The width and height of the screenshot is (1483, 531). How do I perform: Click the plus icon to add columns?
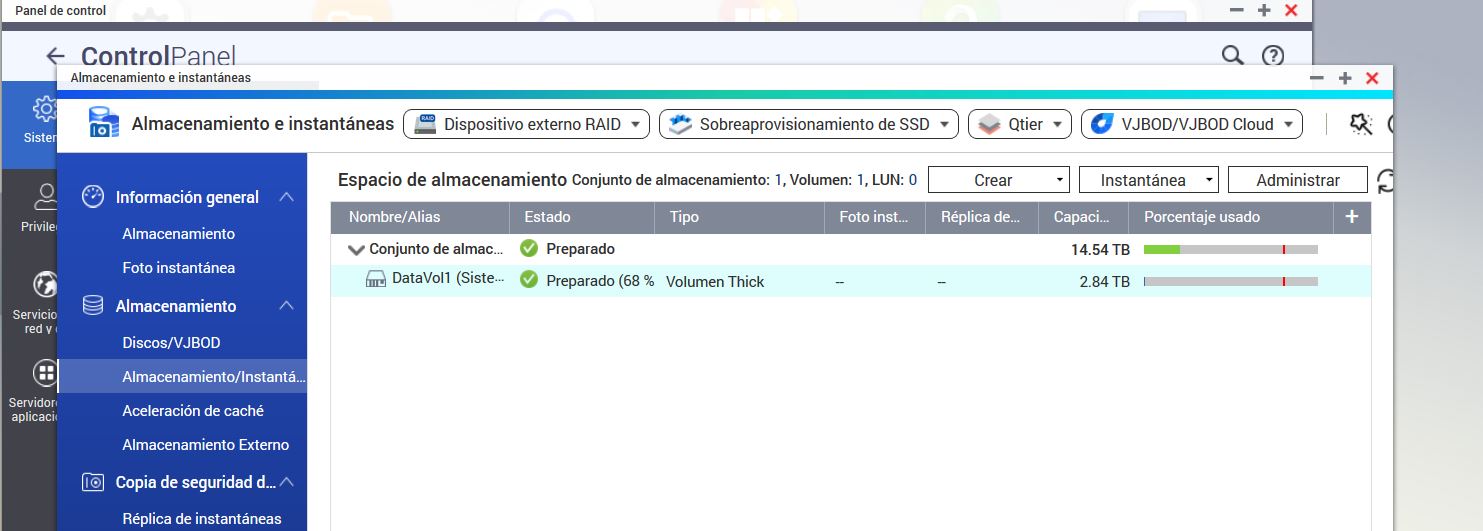click(x=1352, y=217)
